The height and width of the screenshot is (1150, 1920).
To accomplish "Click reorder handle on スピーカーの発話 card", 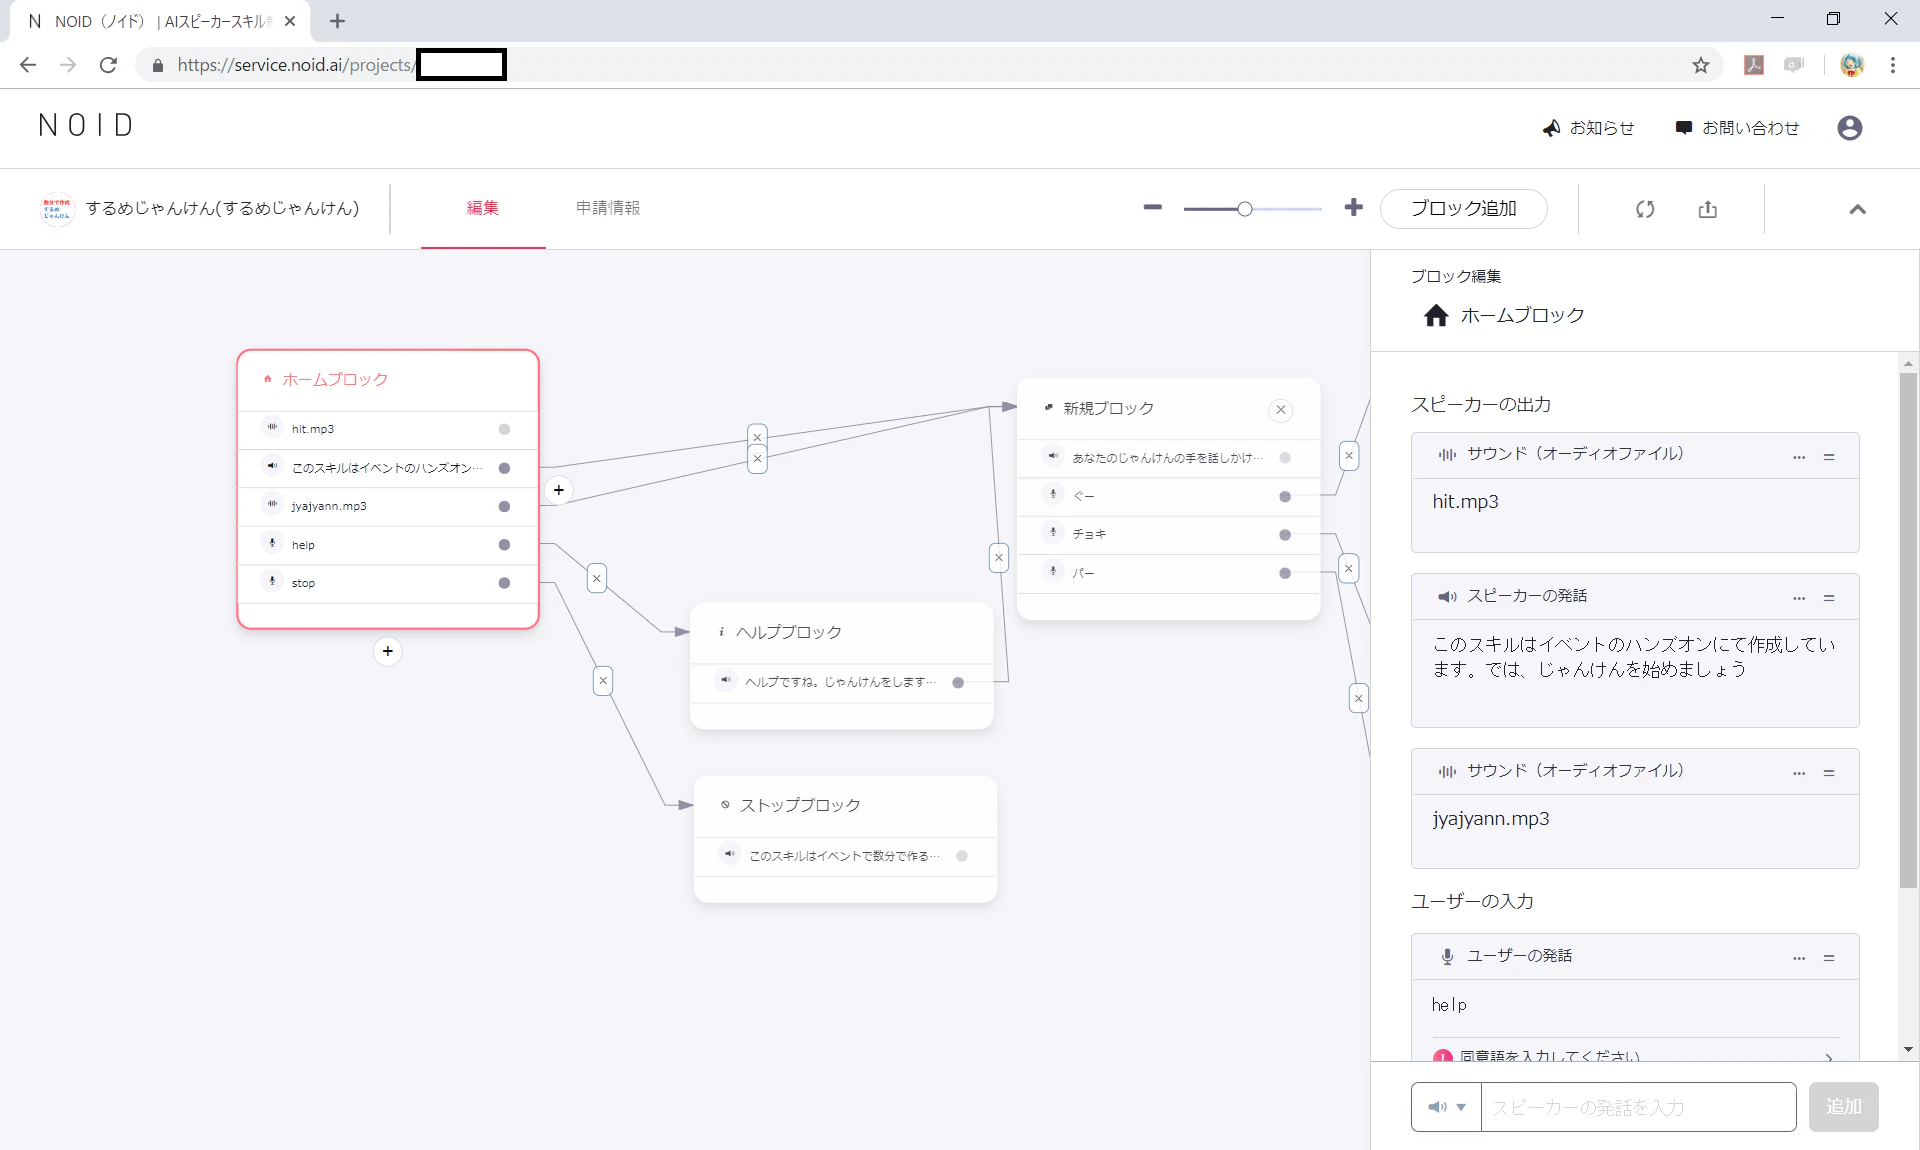I will [1829, 598].
